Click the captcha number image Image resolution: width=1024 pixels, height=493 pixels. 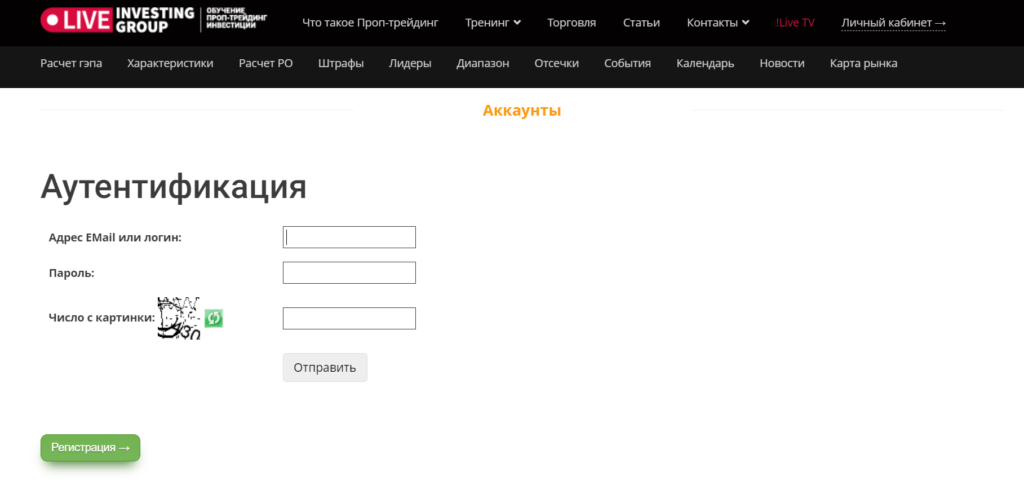coord(179,318)
